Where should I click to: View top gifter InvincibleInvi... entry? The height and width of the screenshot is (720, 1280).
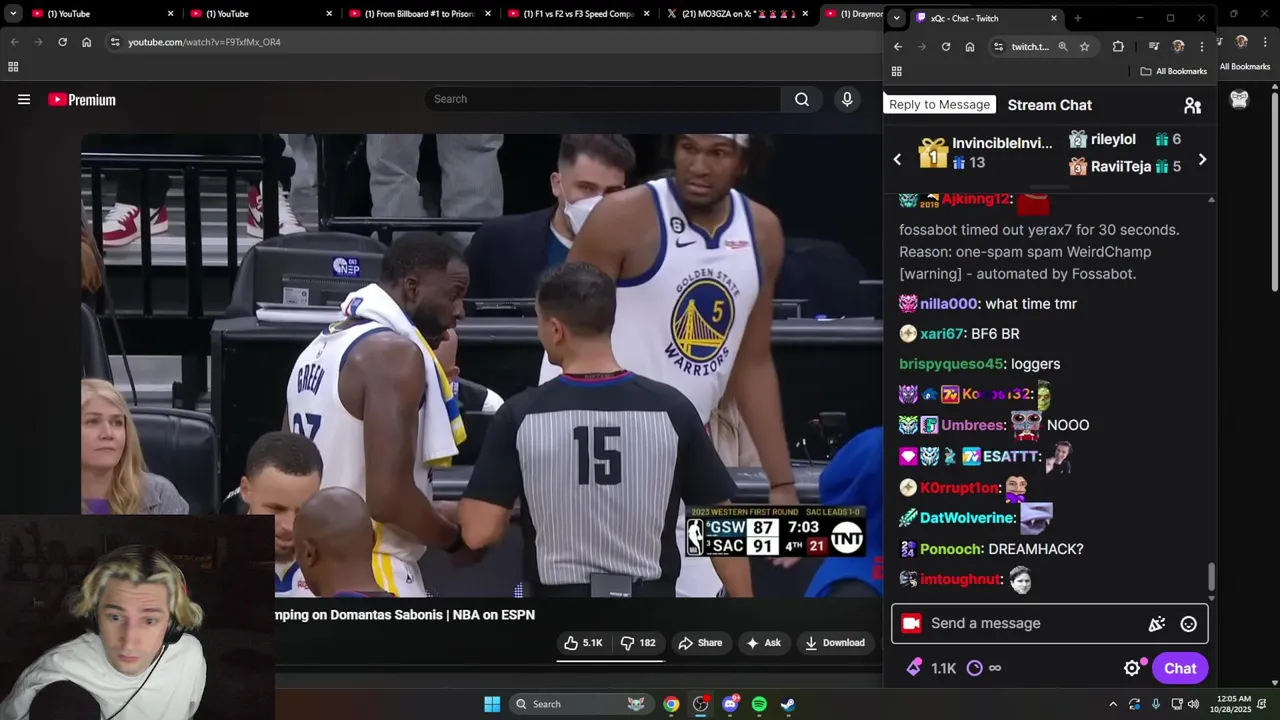tap(985, 152)
